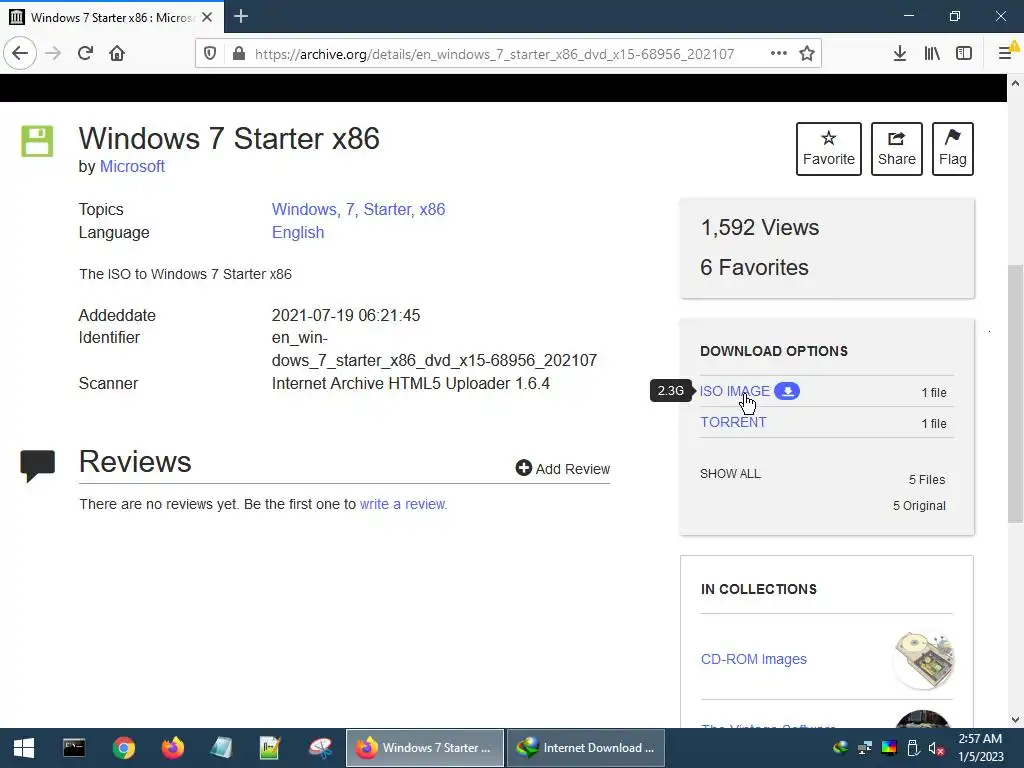The image size is (1024, 768).
Task: Open the Library bookmarks icon
Action: pyautogui.click(x=932, y=54)
